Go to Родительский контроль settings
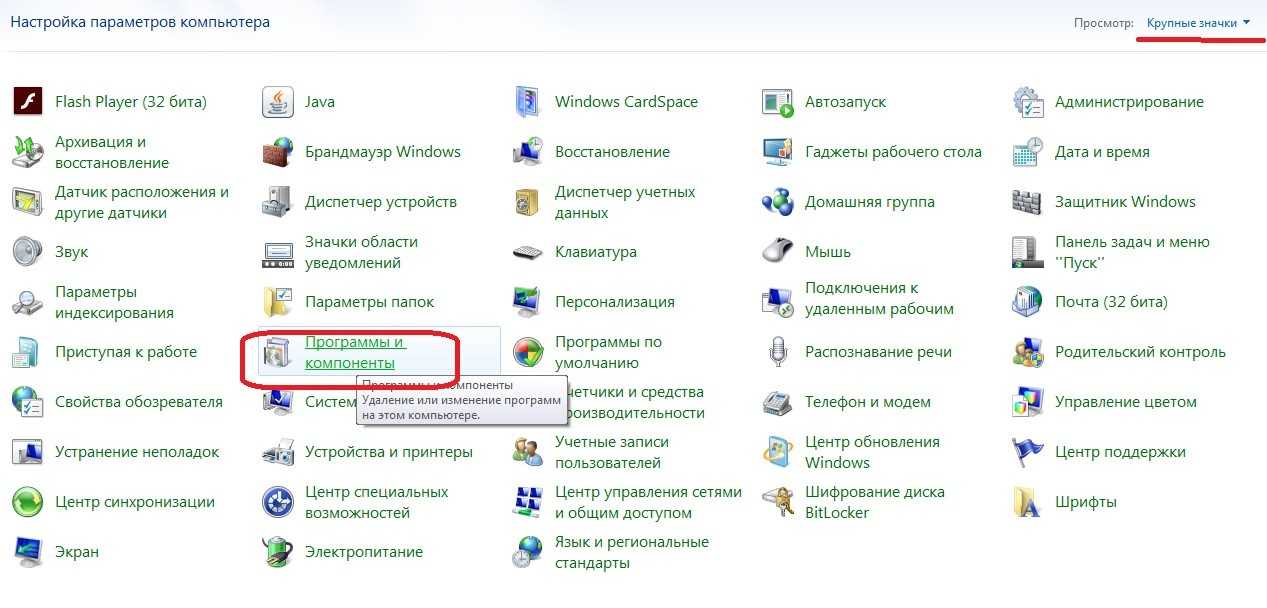 (1139, 352)
